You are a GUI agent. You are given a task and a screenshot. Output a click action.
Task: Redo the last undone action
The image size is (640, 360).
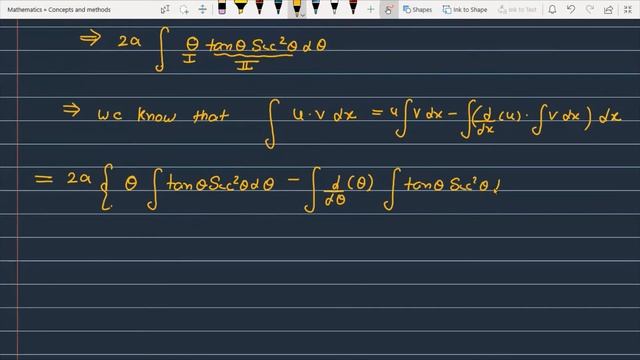click(x=590, y=9)
